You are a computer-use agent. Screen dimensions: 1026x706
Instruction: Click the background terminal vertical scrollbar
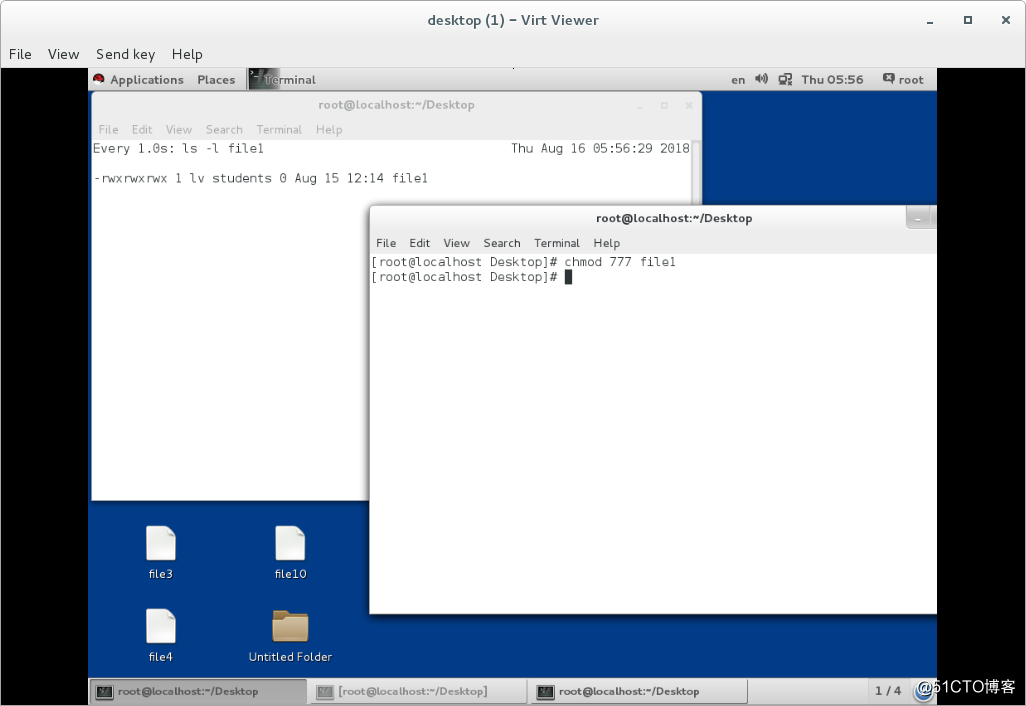tap(696, 172)
